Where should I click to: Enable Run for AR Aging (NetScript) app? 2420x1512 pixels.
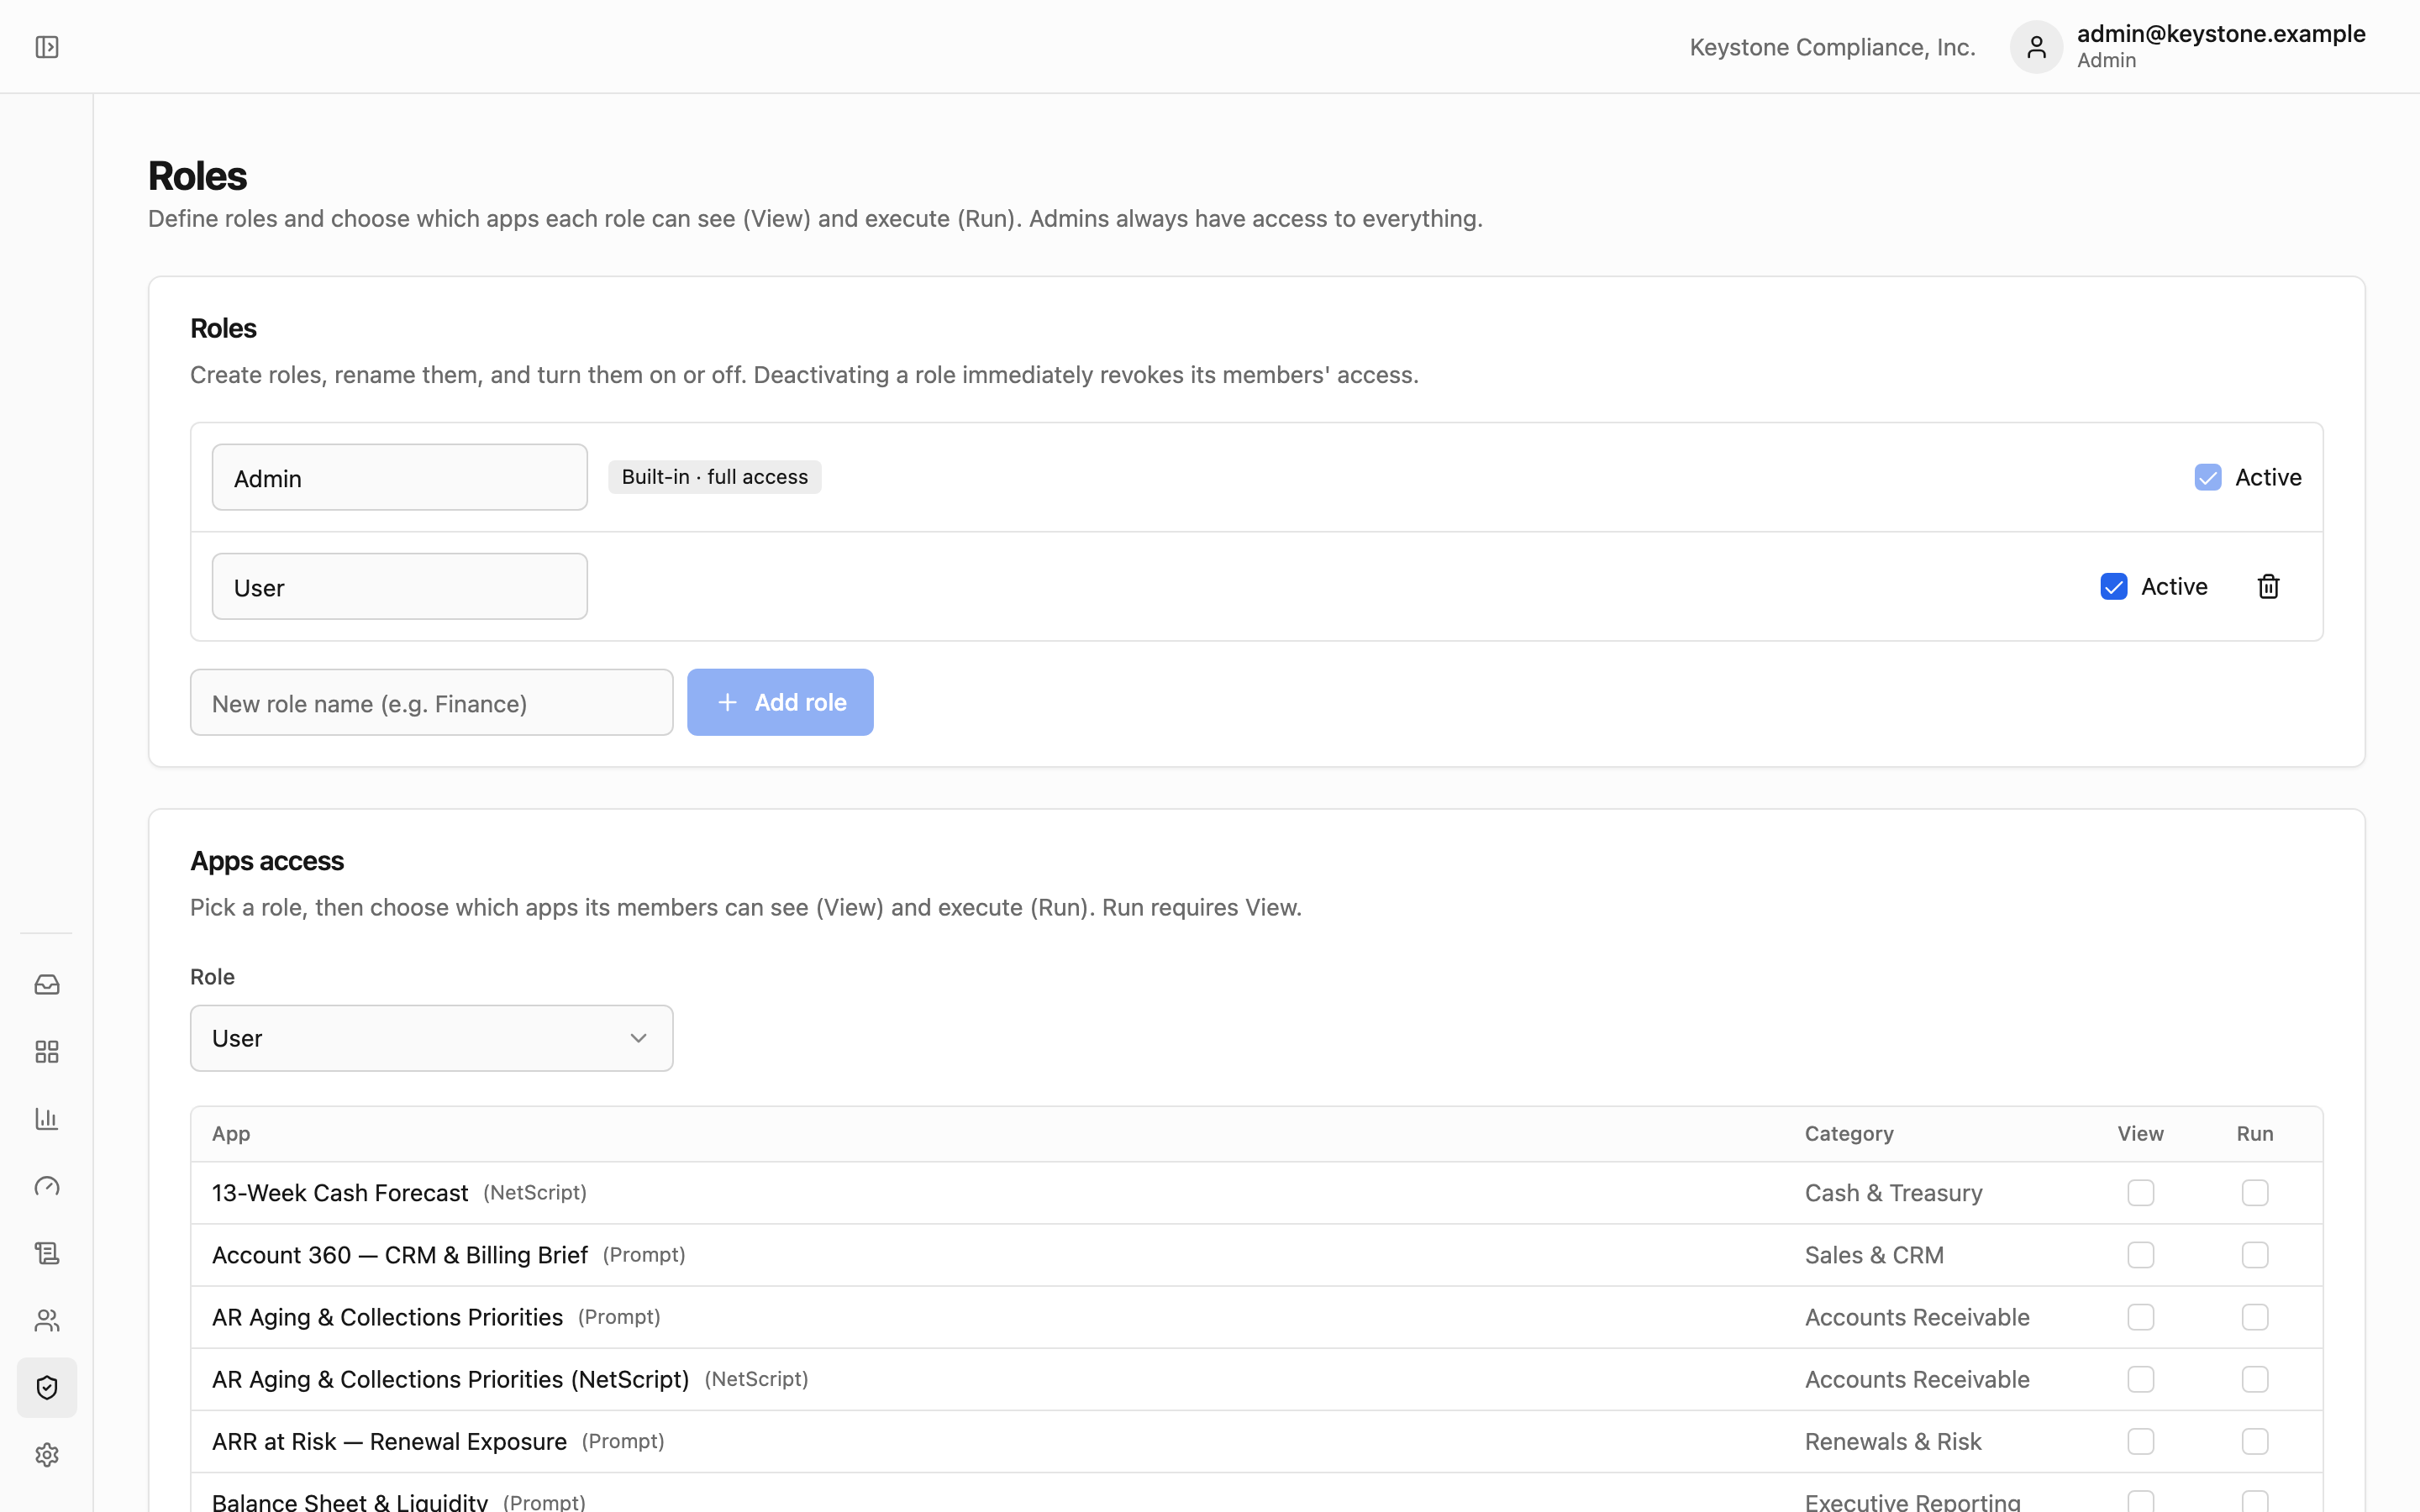[2255, 1379]
